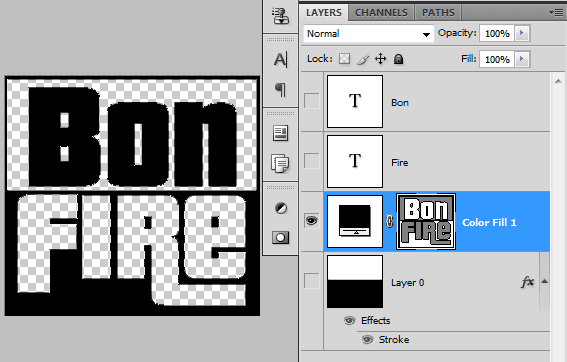Collapse Layer 0 effects list arrow
Screen dimensions: 567x362
pos(545,281)
